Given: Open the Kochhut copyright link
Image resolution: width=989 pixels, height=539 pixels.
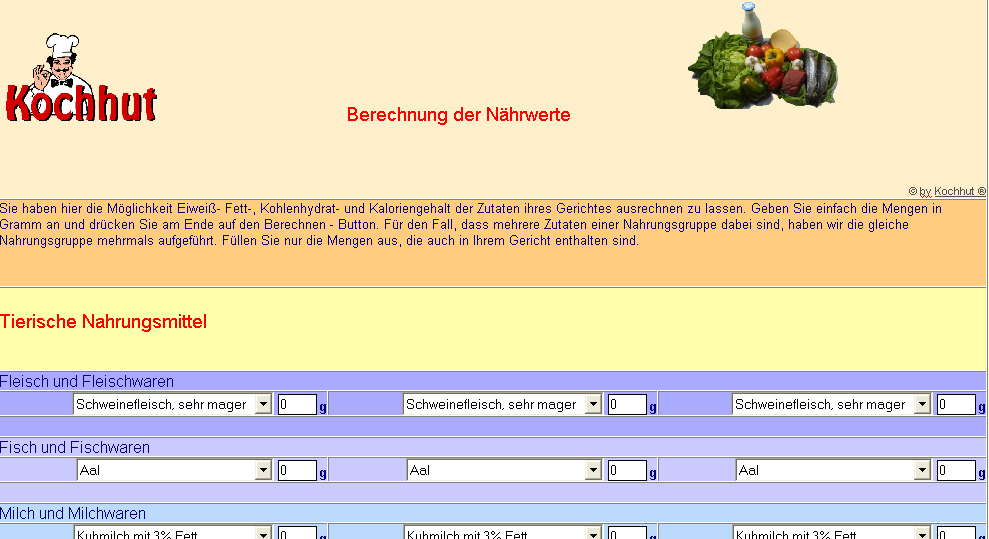Looking at the screenshot, I should click(x=953, y=191).
